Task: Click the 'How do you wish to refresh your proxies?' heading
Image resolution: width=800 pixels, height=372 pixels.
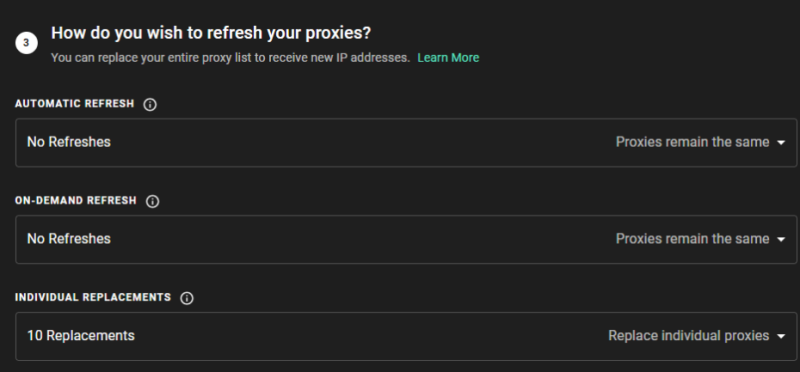Action: tap(211, 33)
